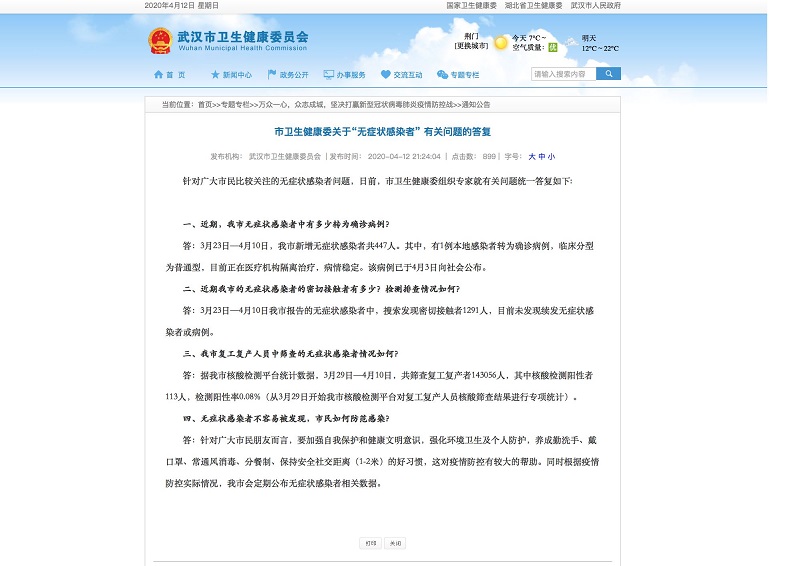The height and width of the screenshot is (566, 800).
Task: Open 通知公告 in the breadcrumb
Action: (476, 105)
